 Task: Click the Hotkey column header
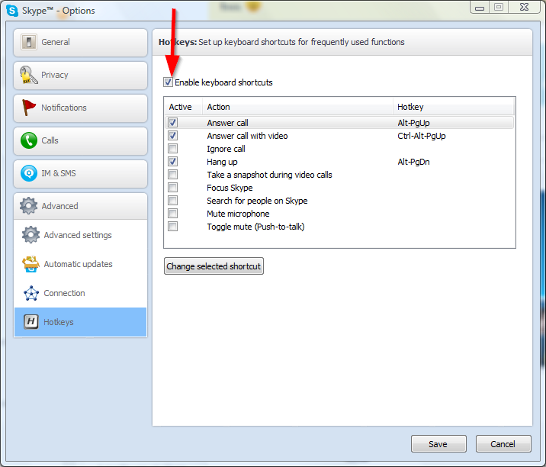click(x=454, y=107)
